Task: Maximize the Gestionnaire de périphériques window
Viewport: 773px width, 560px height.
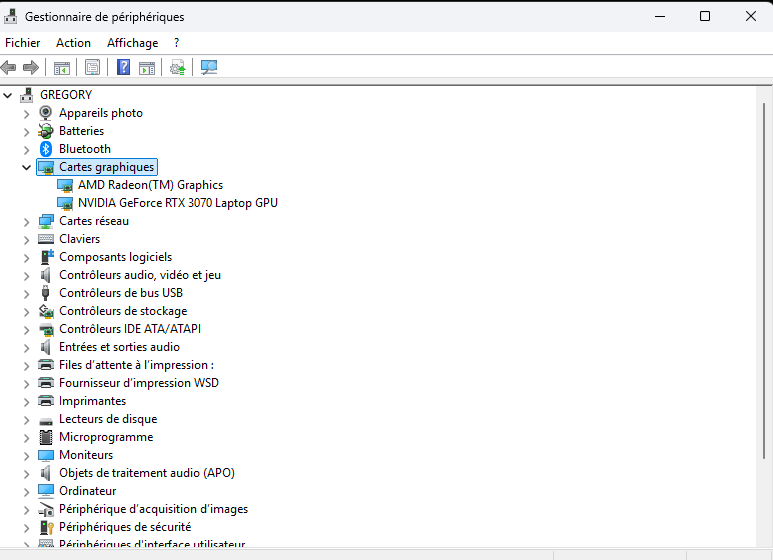Action: pyautogui.click(x=705, y=16)
